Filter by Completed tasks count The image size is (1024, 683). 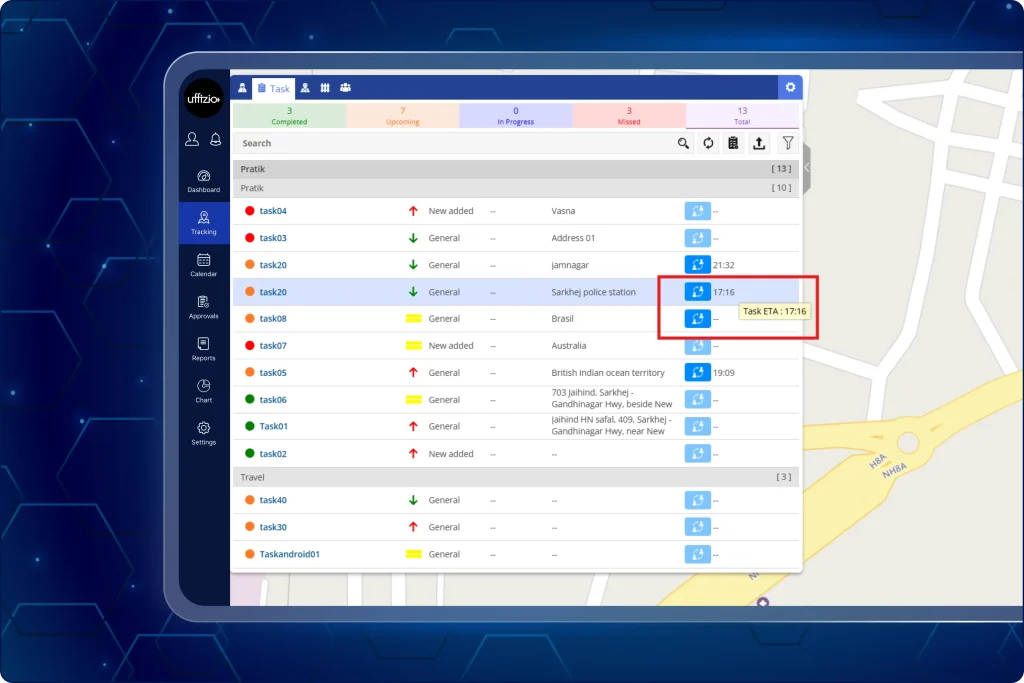coord(289,116)
